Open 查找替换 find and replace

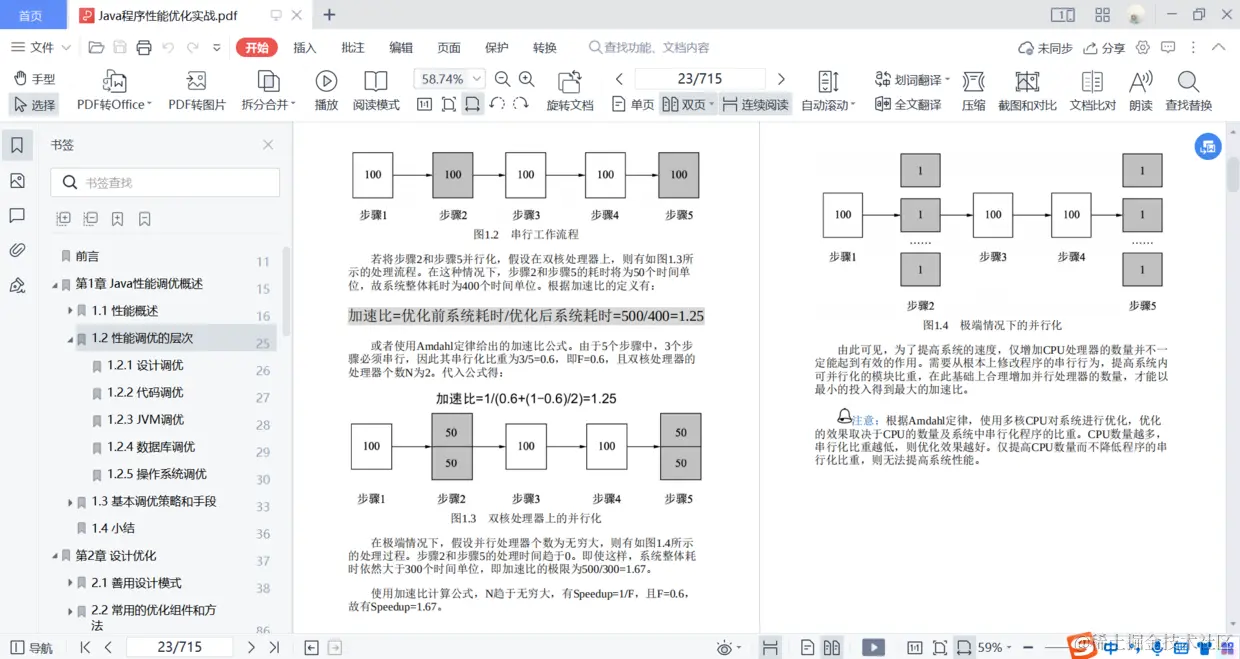pos(1188,92)
